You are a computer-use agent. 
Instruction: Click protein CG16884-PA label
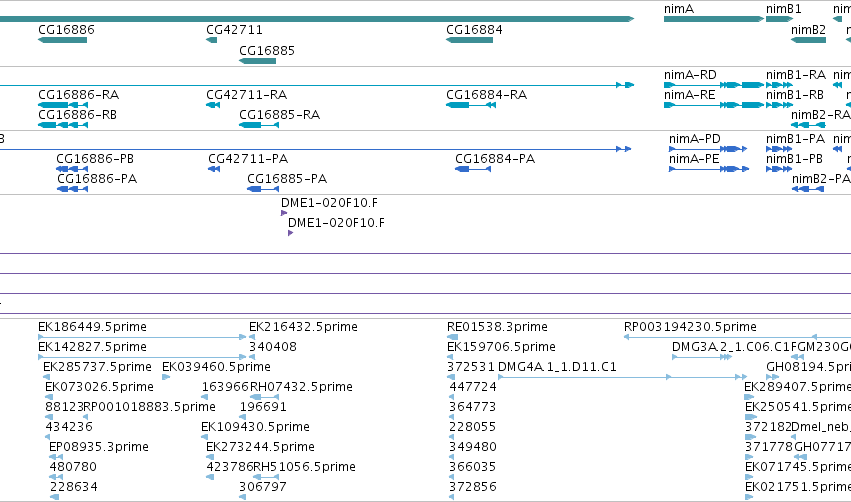(x=495, y=159)
